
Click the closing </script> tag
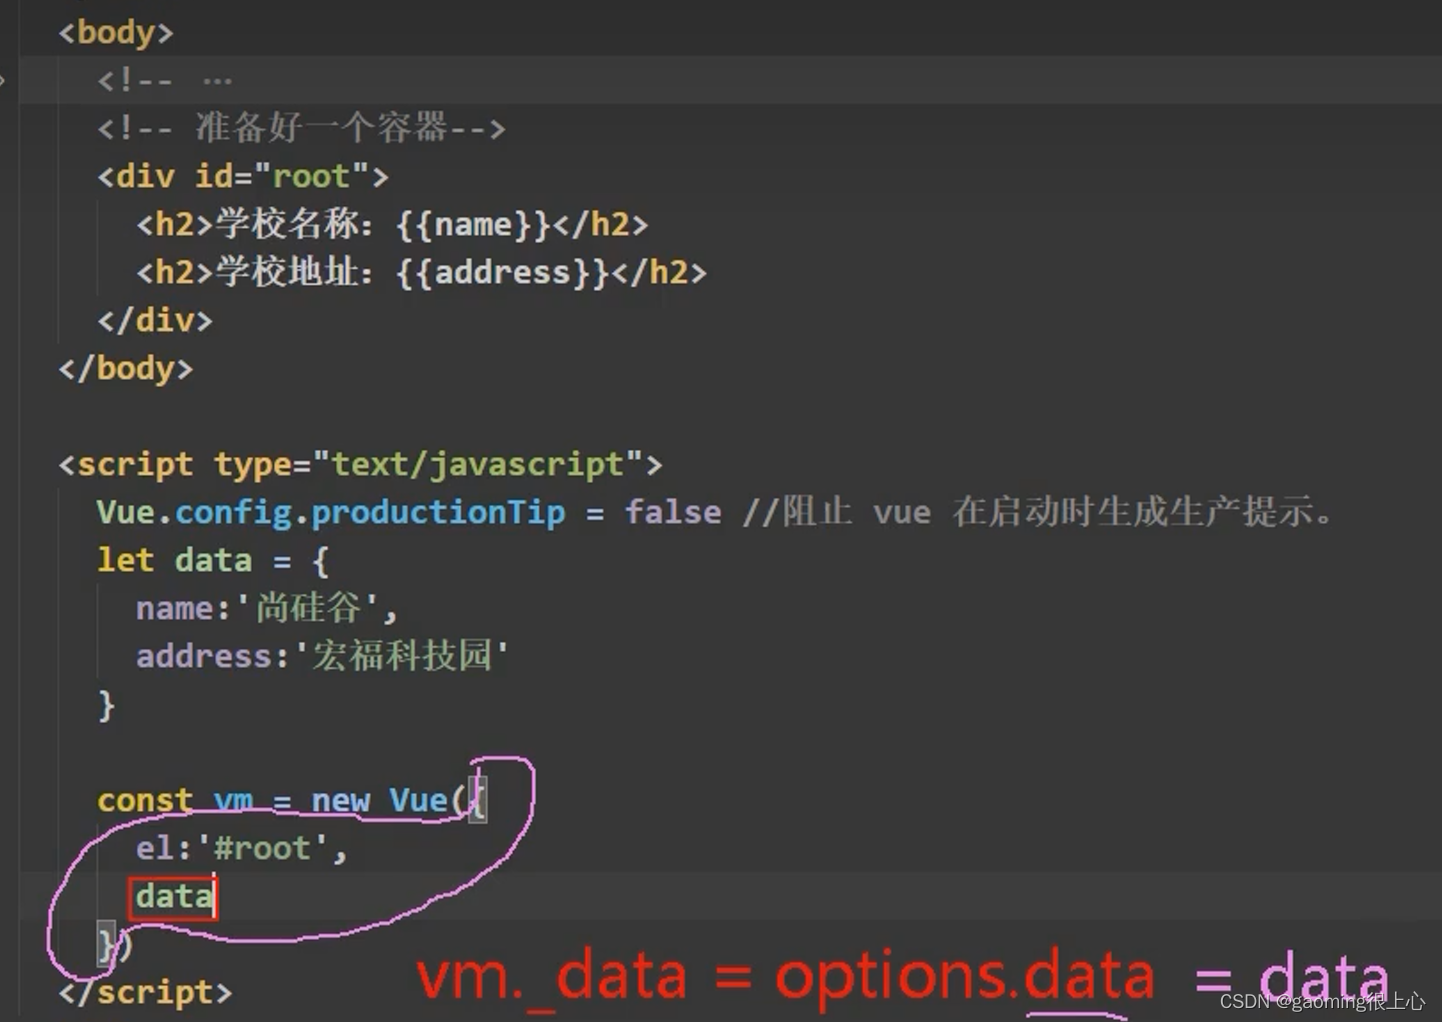coord(145,993)
